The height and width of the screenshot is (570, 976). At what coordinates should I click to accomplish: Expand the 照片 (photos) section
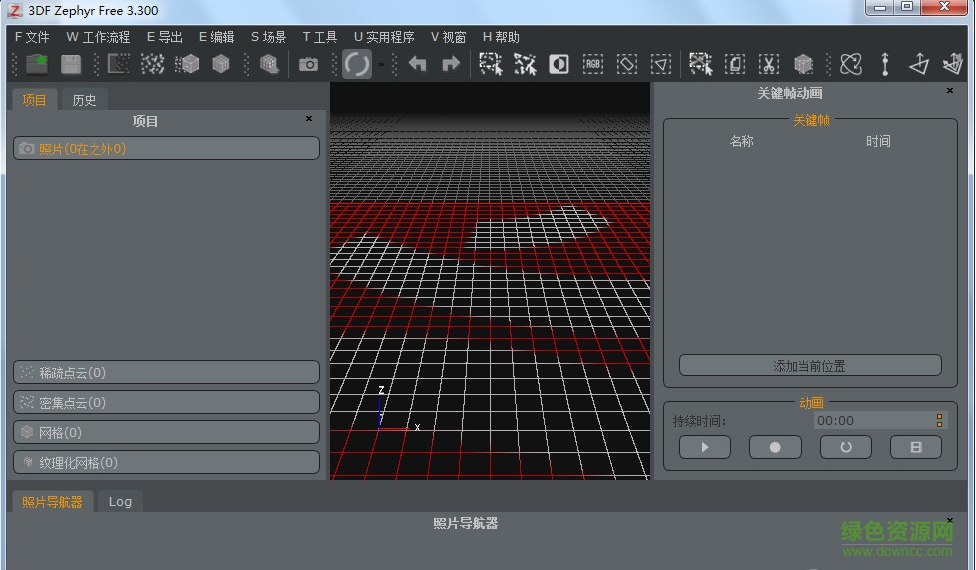166,148
